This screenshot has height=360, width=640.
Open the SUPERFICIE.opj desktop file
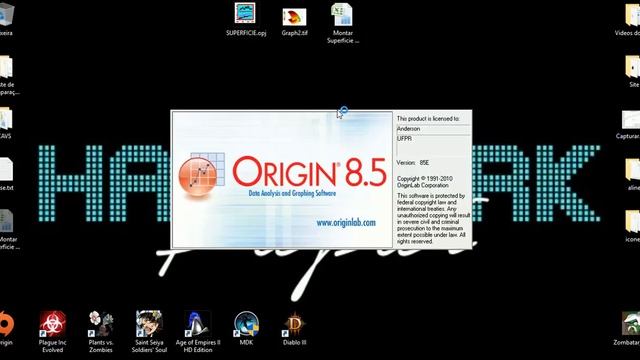pos(245,19)
